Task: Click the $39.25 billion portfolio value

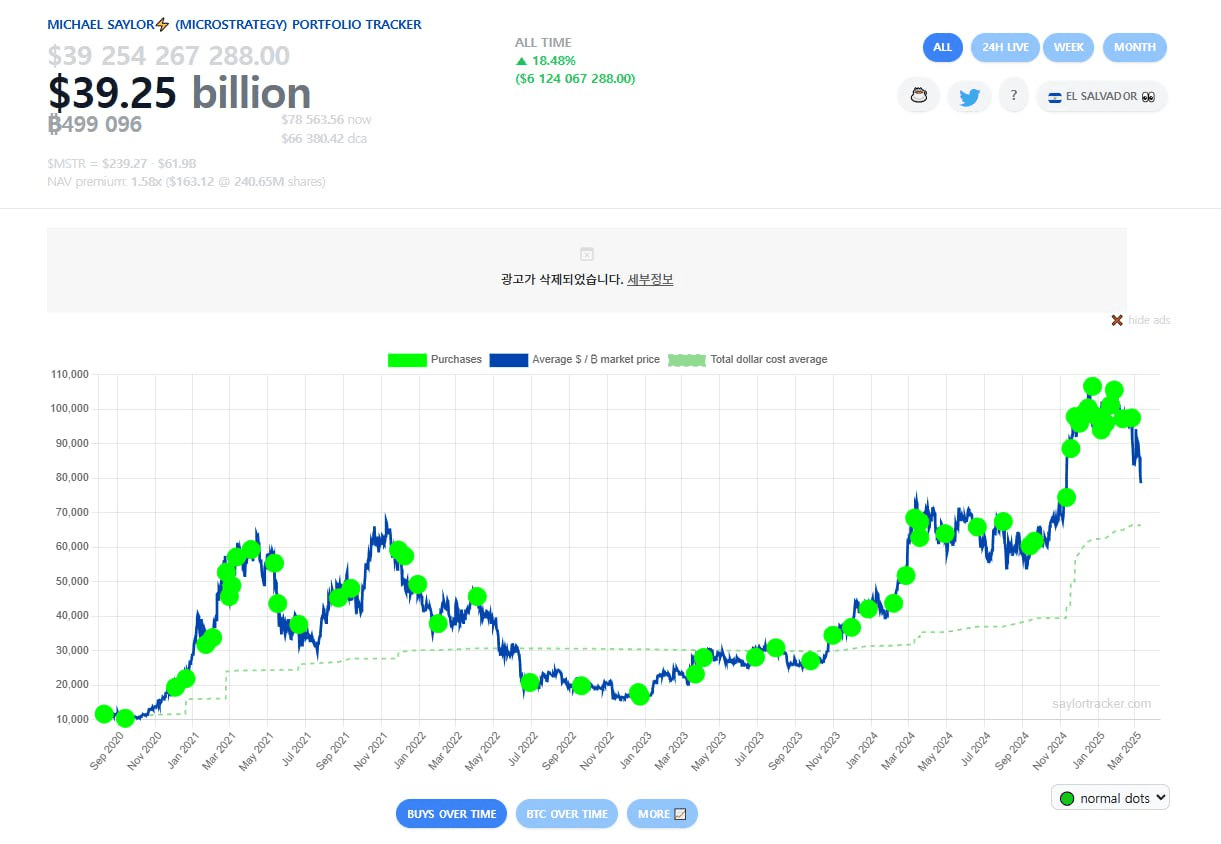Action: (179, 93)
